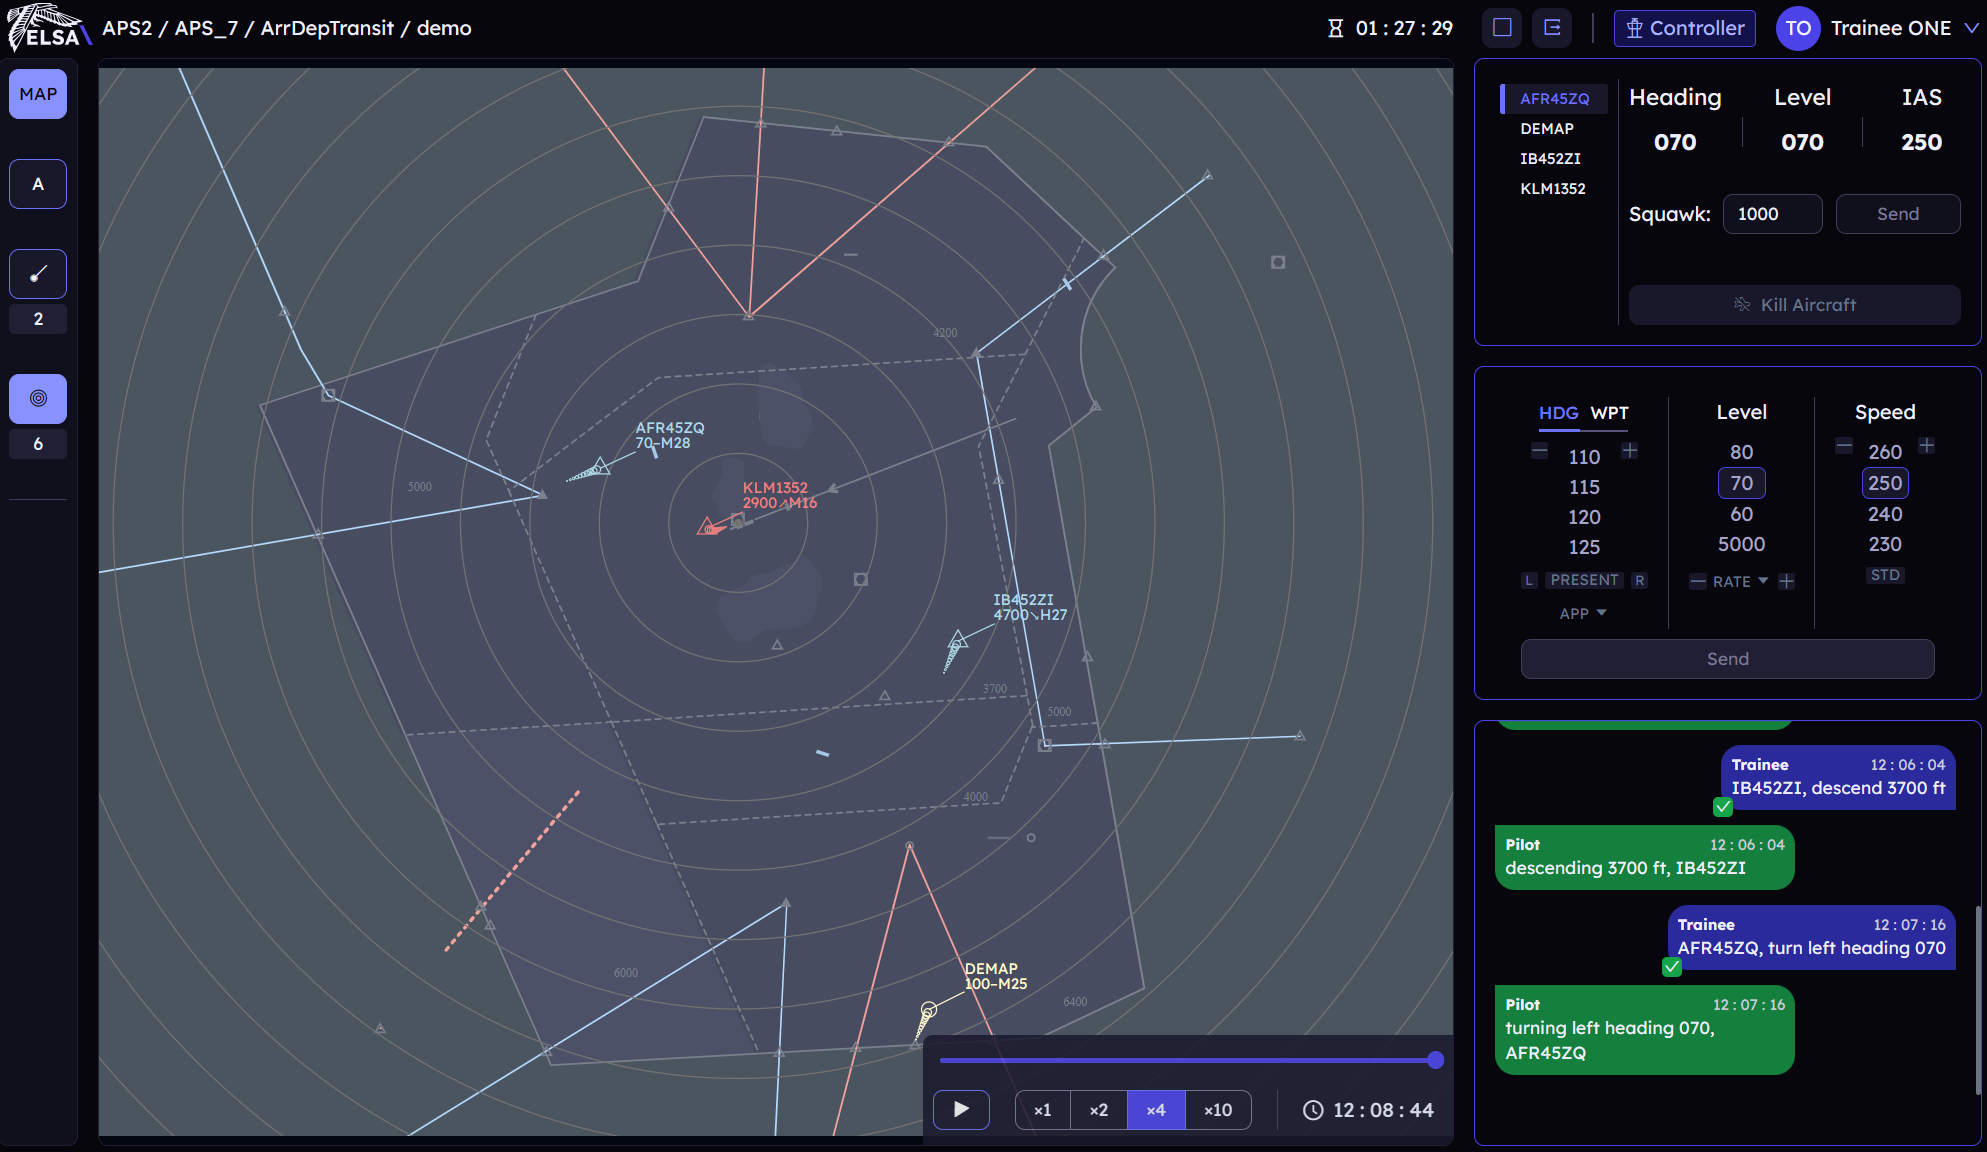
Task: Click the hourglass timer icon
Action: coord(1336,28)
